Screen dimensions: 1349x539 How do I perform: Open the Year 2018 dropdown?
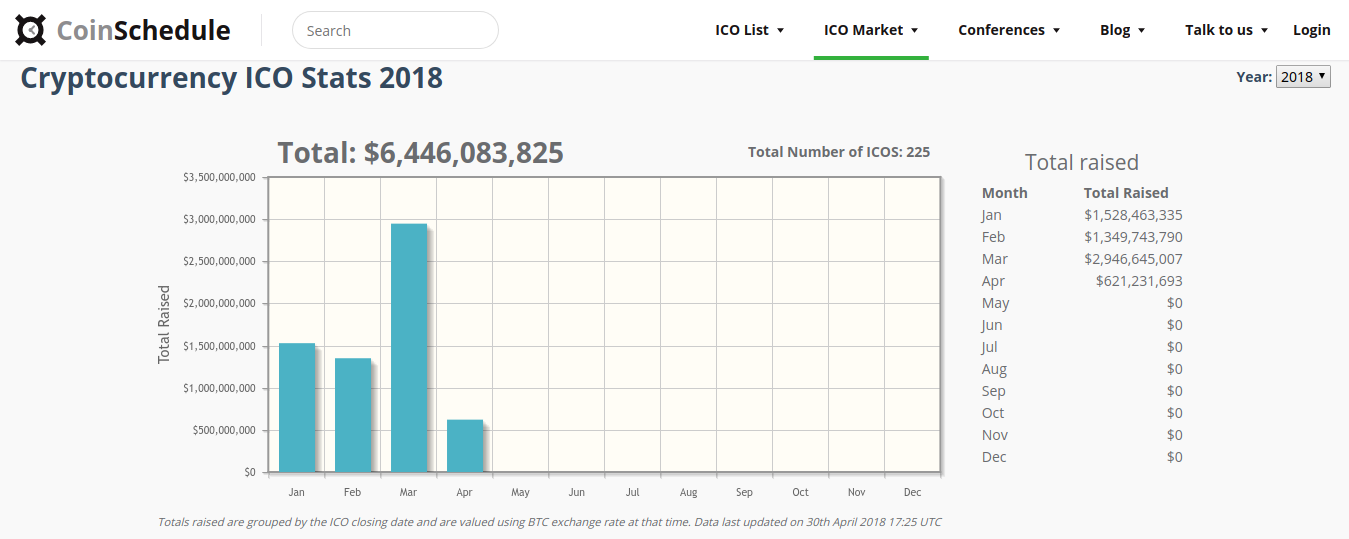click(1303, 76)
